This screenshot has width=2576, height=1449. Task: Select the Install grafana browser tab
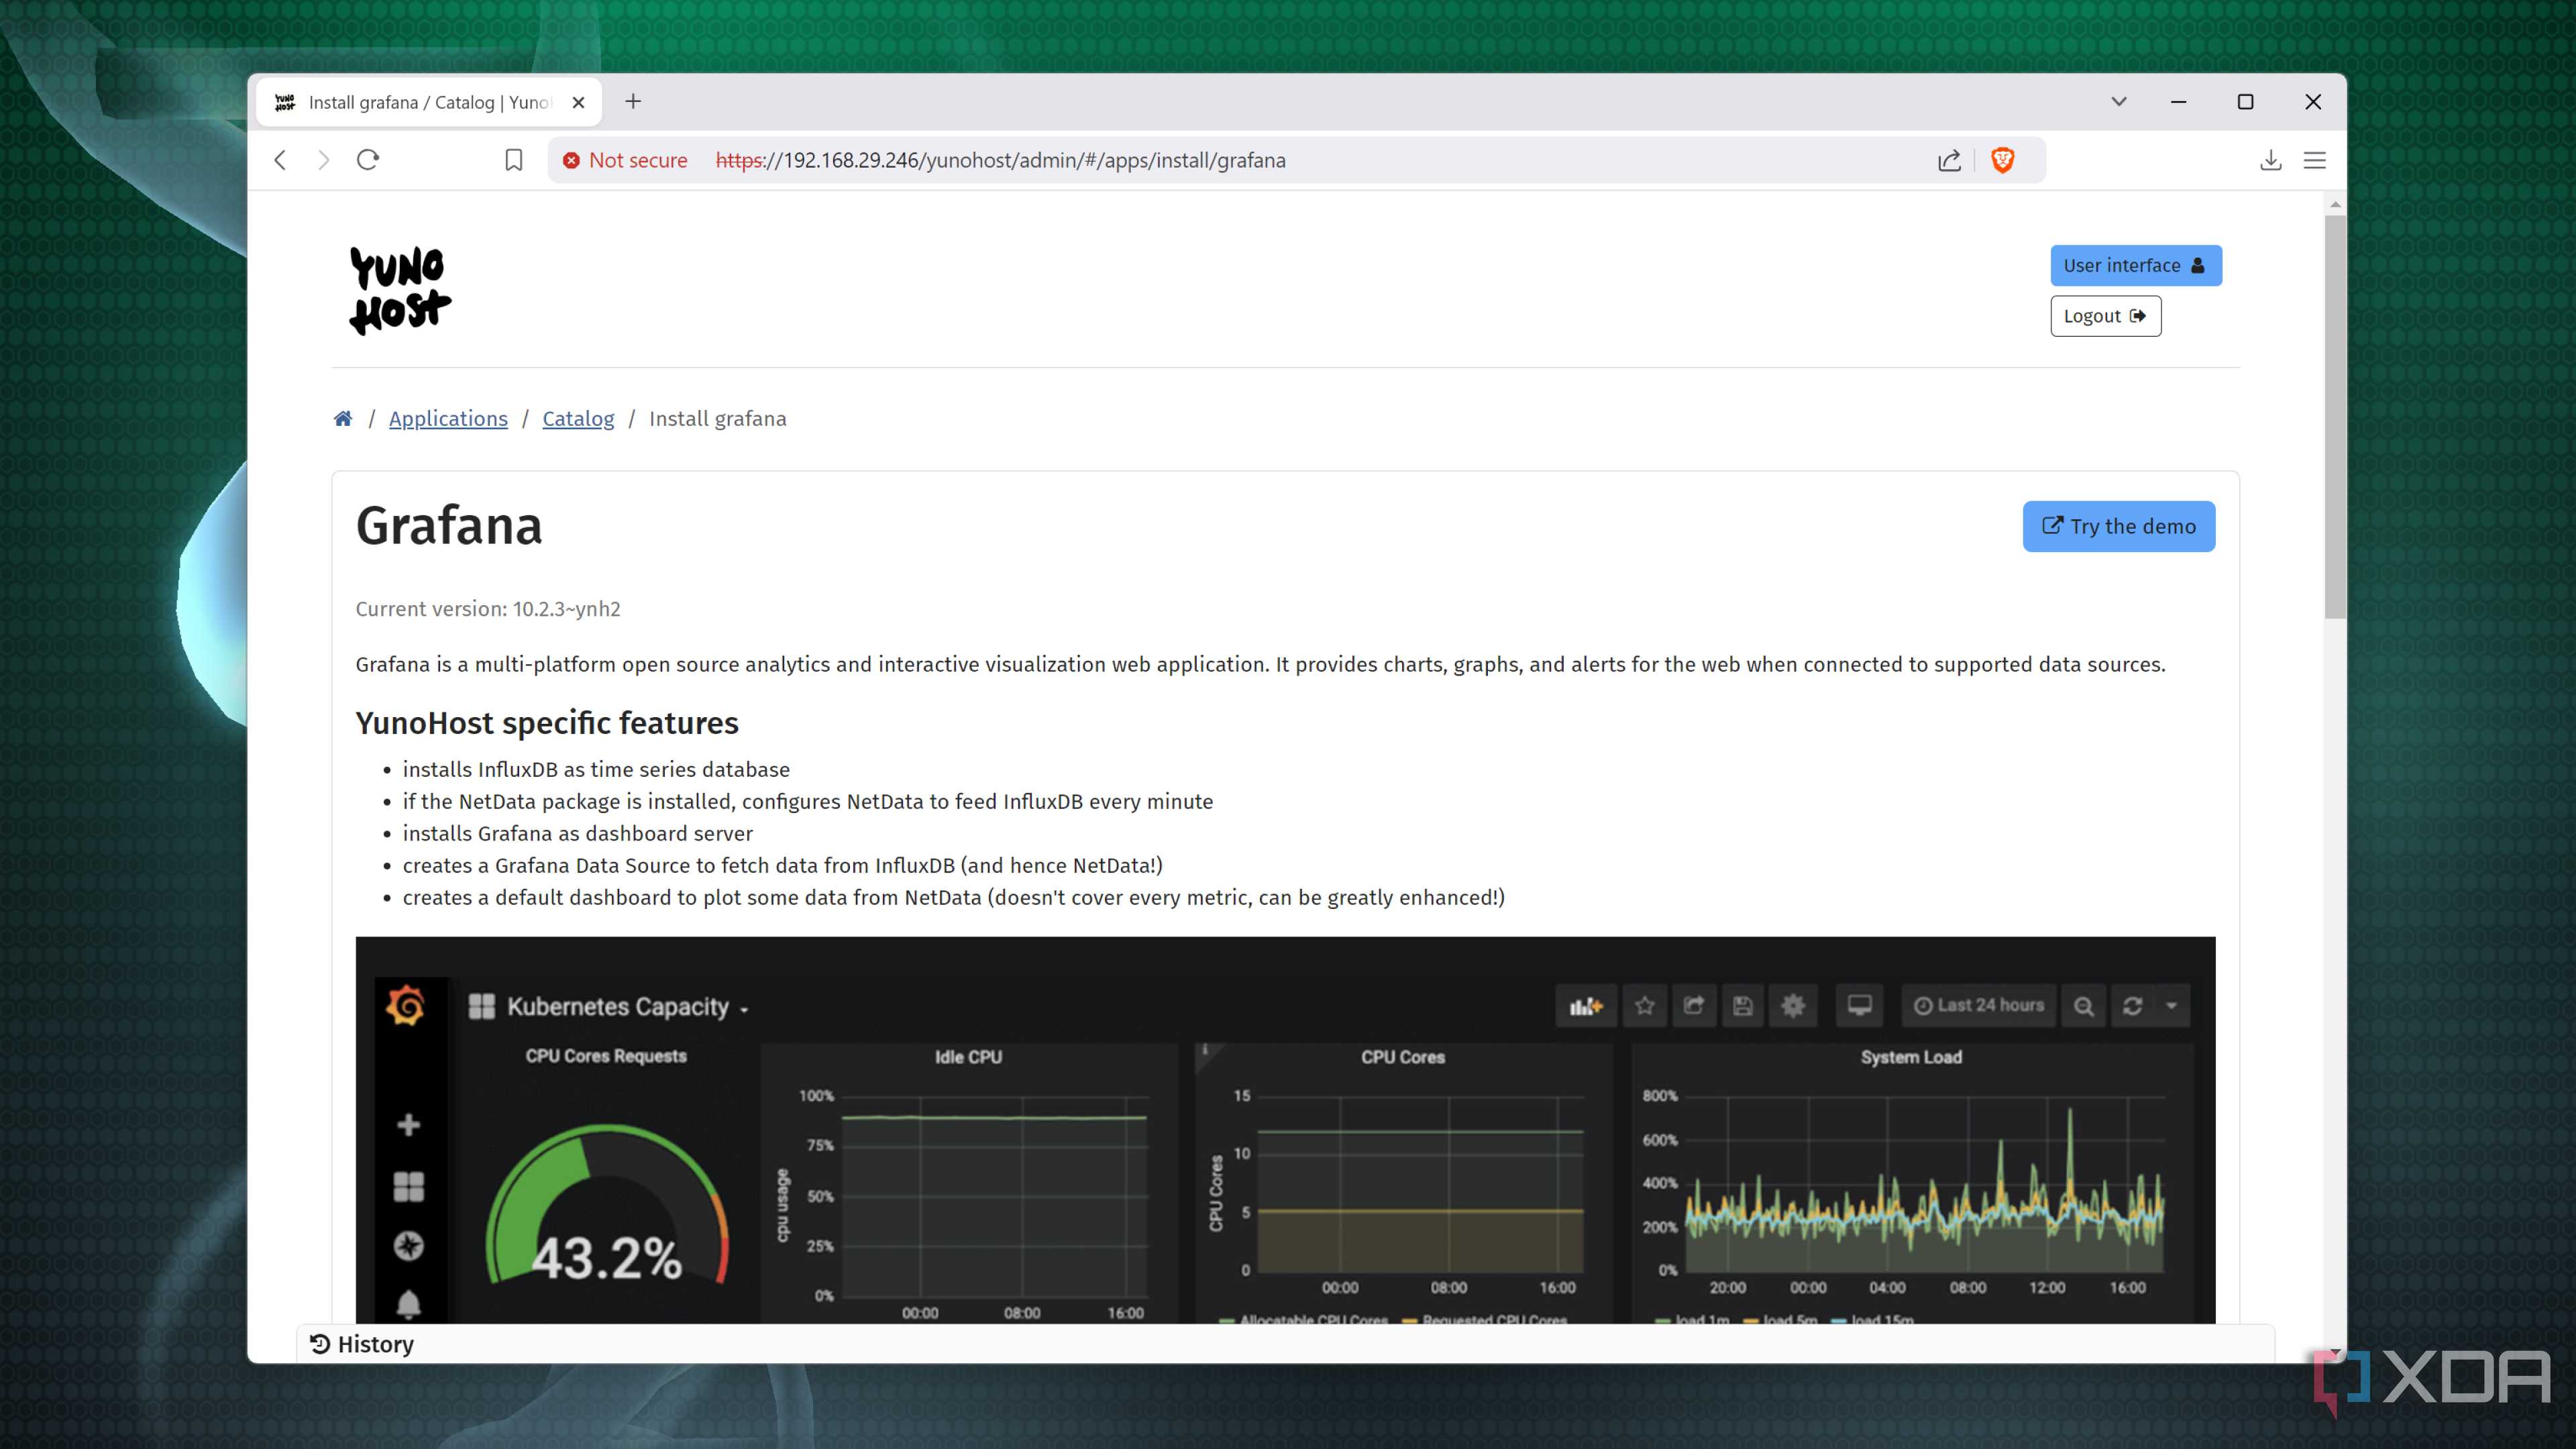pyautogui.click(x=429, y=102)
